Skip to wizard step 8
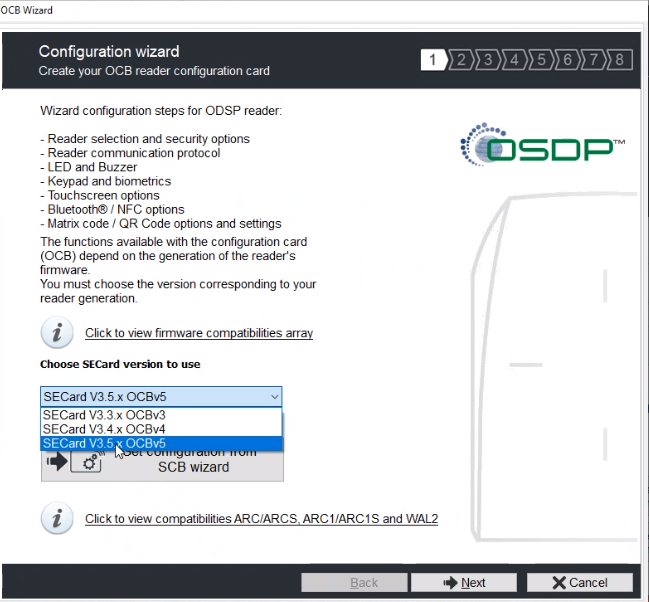 tap(620, 60)
